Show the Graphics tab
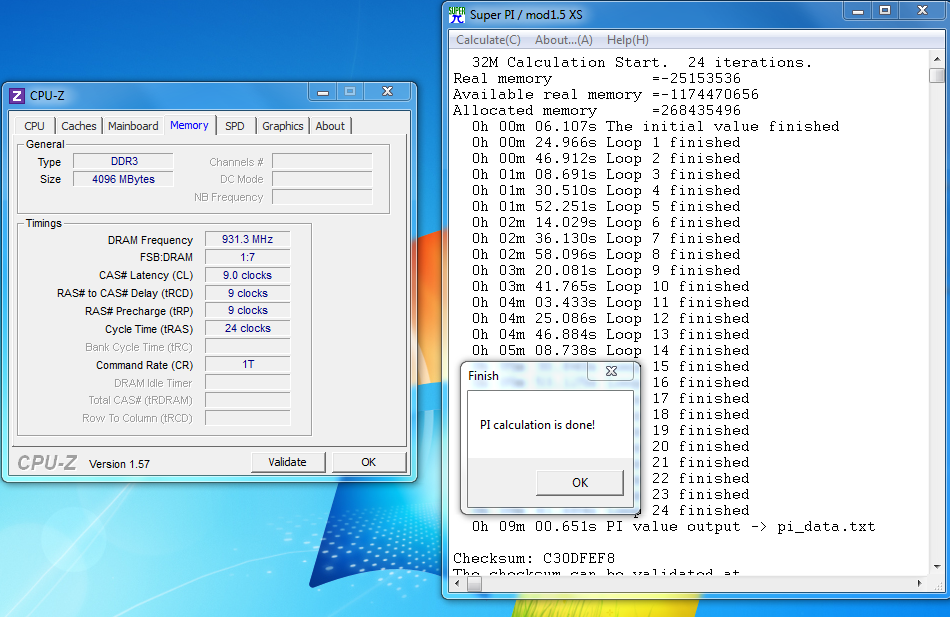The width and height of the screenshot is (950, 617). [283, 126]
